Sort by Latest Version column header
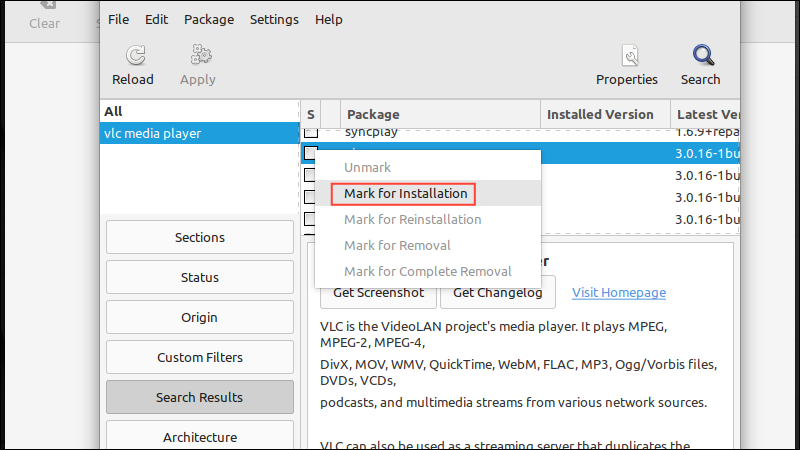 [705, 114]
